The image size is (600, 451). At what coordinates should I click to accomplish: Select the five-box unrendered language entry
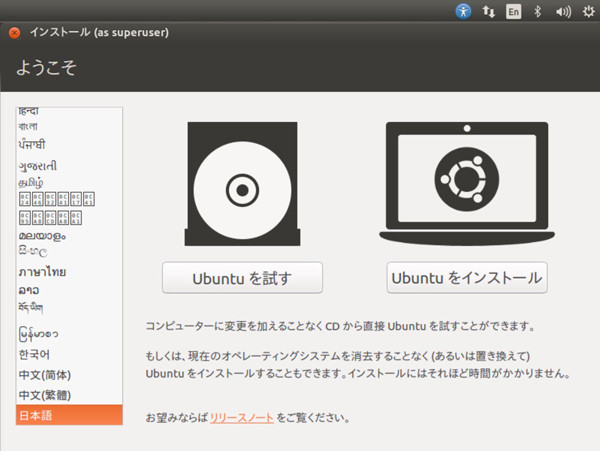(69, 218)
